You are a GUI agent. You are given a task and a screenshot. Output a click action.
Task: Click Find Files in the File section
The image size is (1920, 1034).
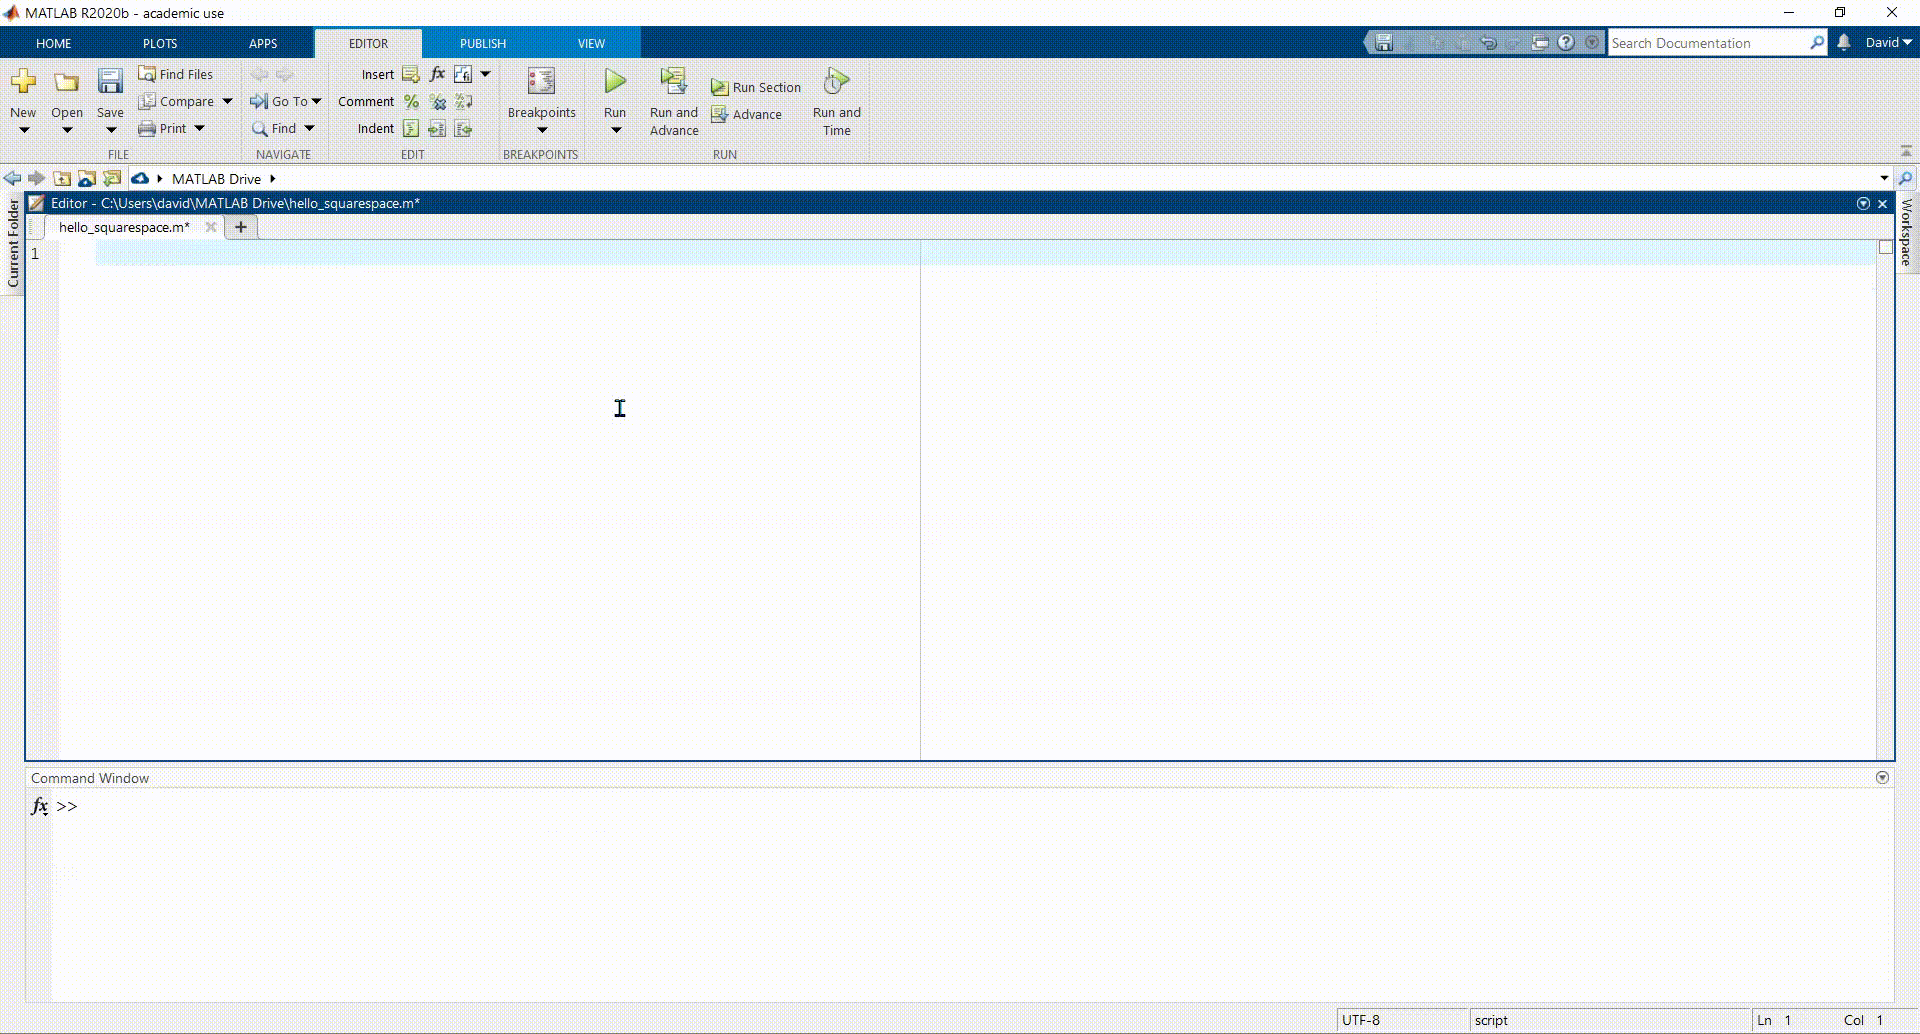(x=175, y=74)
